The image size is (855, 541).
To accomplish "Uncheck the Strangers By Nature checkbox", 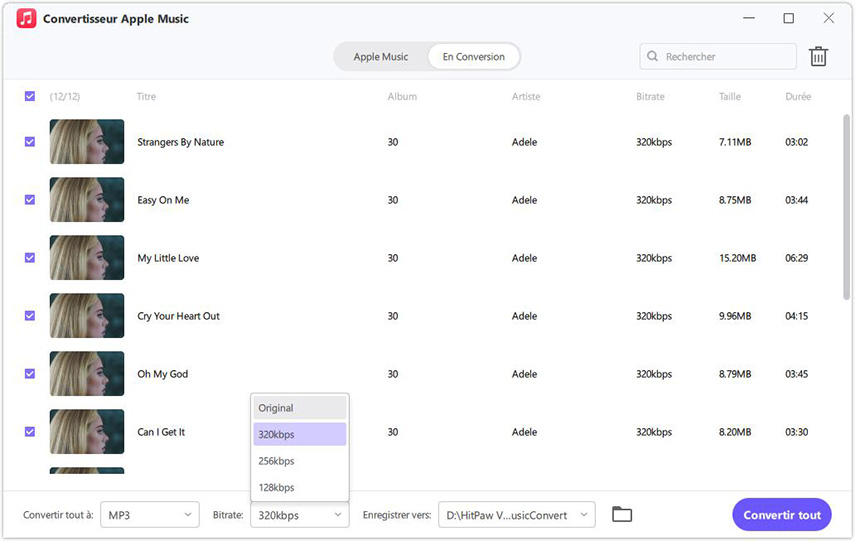I will 30,142.
